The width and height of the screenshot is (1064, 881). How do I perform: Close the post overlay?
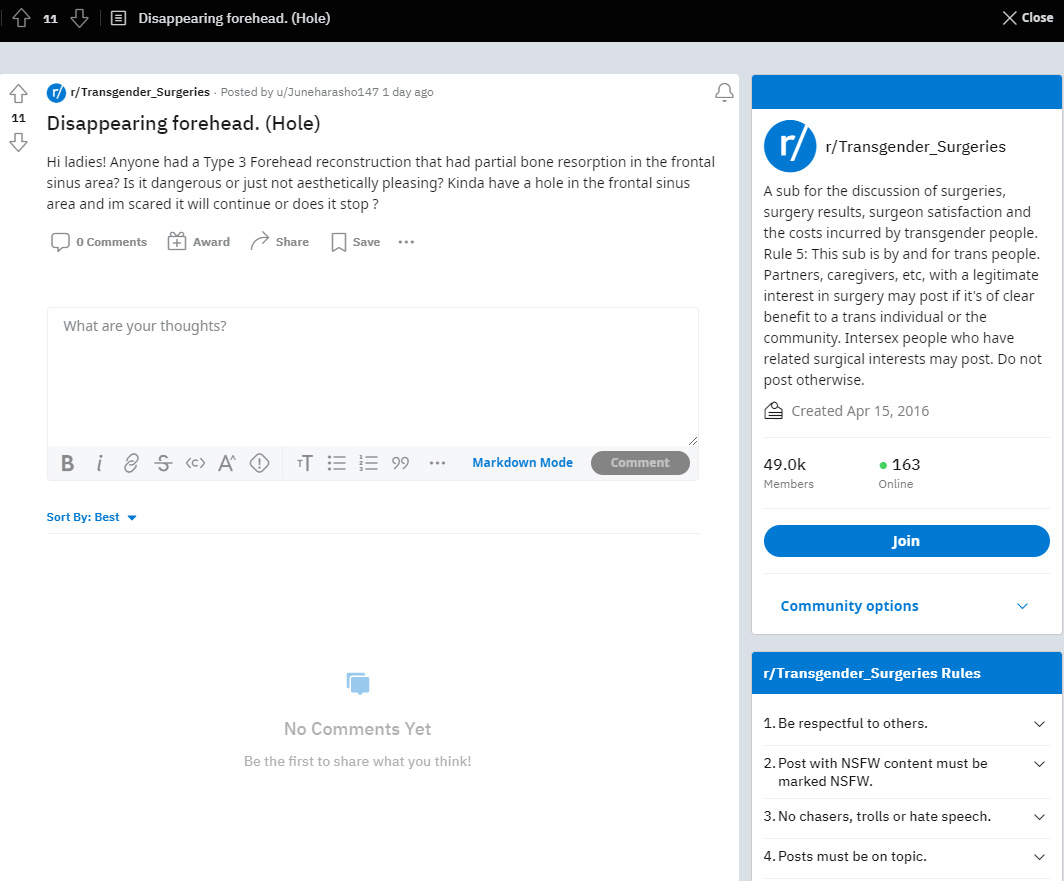tap(1027, 18)
